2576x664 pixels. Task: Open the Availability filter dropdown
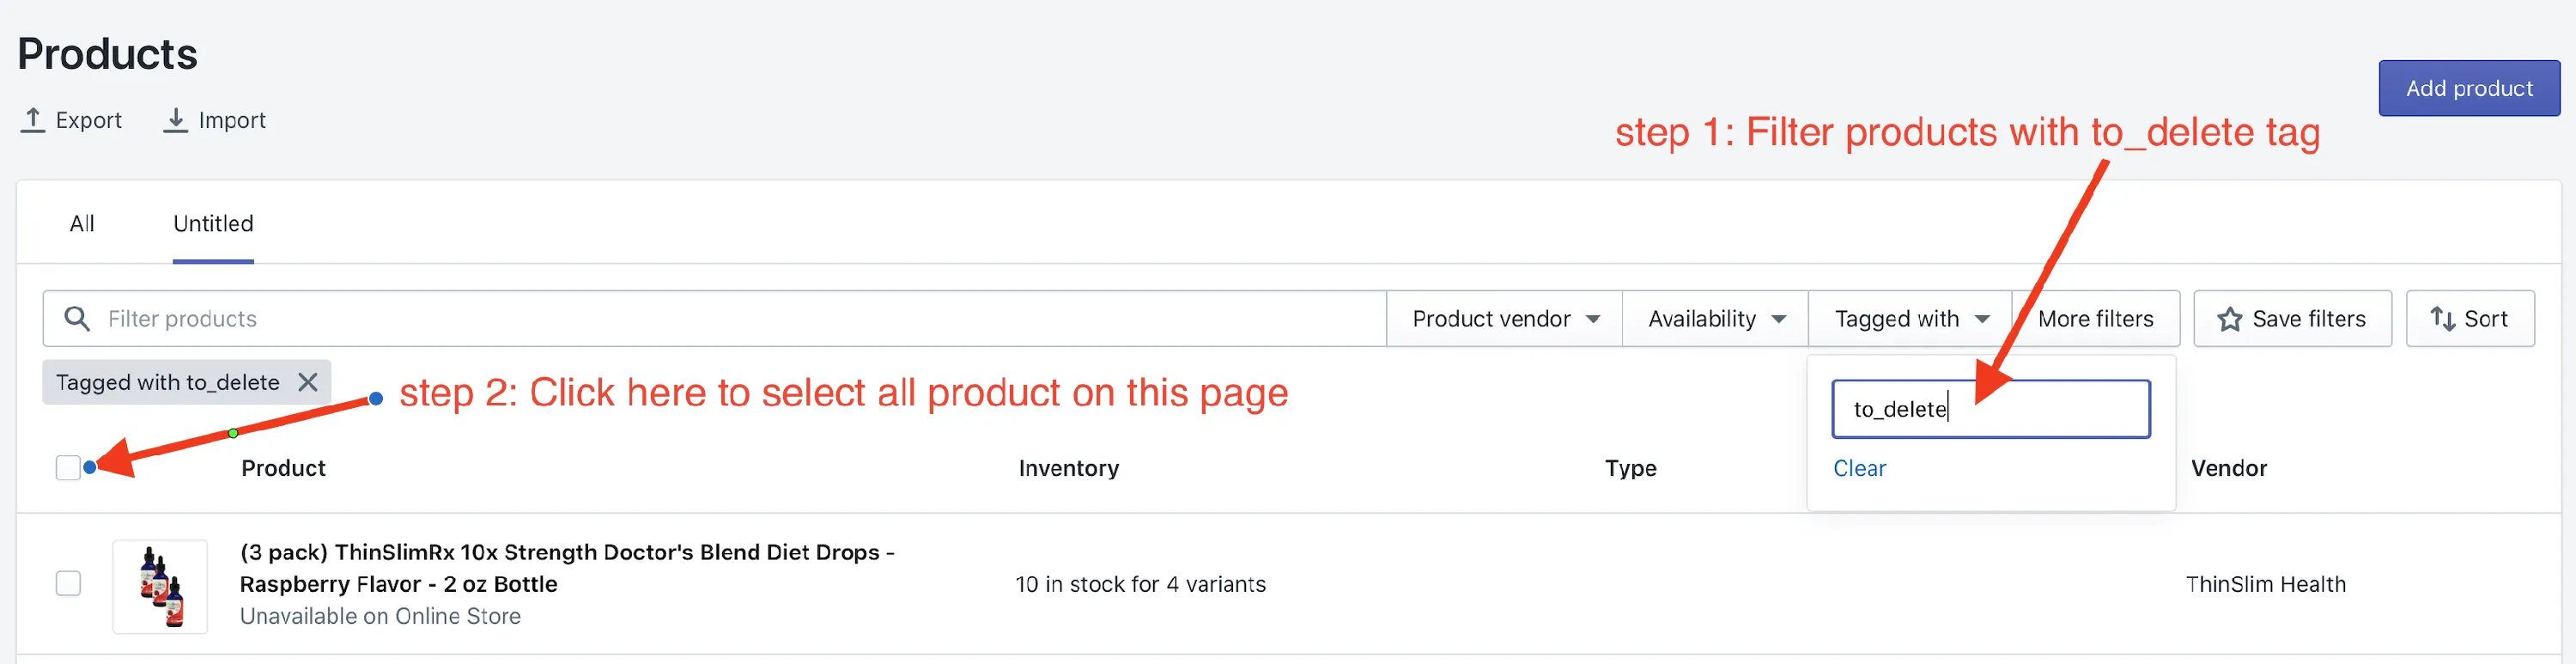pos(1715,319)
